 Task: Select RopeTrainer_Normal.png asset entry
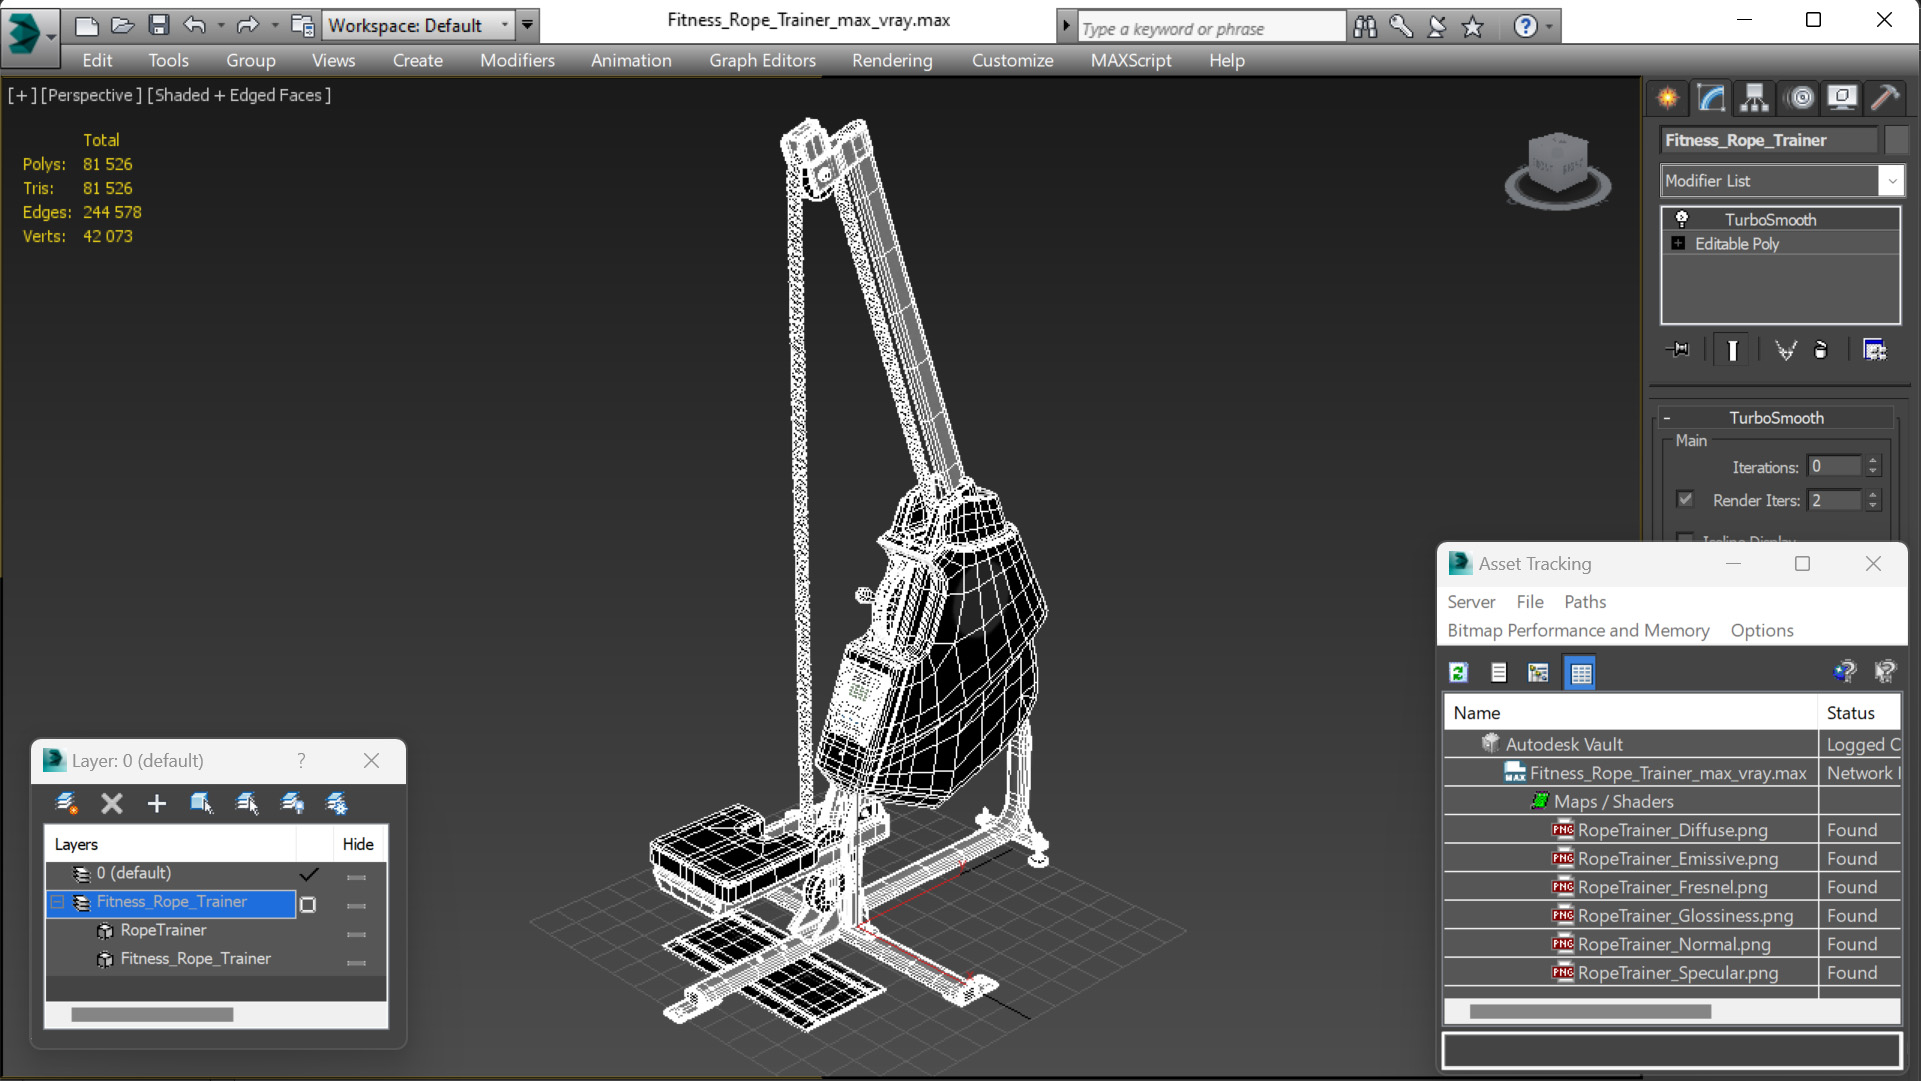pos(1673,944)
